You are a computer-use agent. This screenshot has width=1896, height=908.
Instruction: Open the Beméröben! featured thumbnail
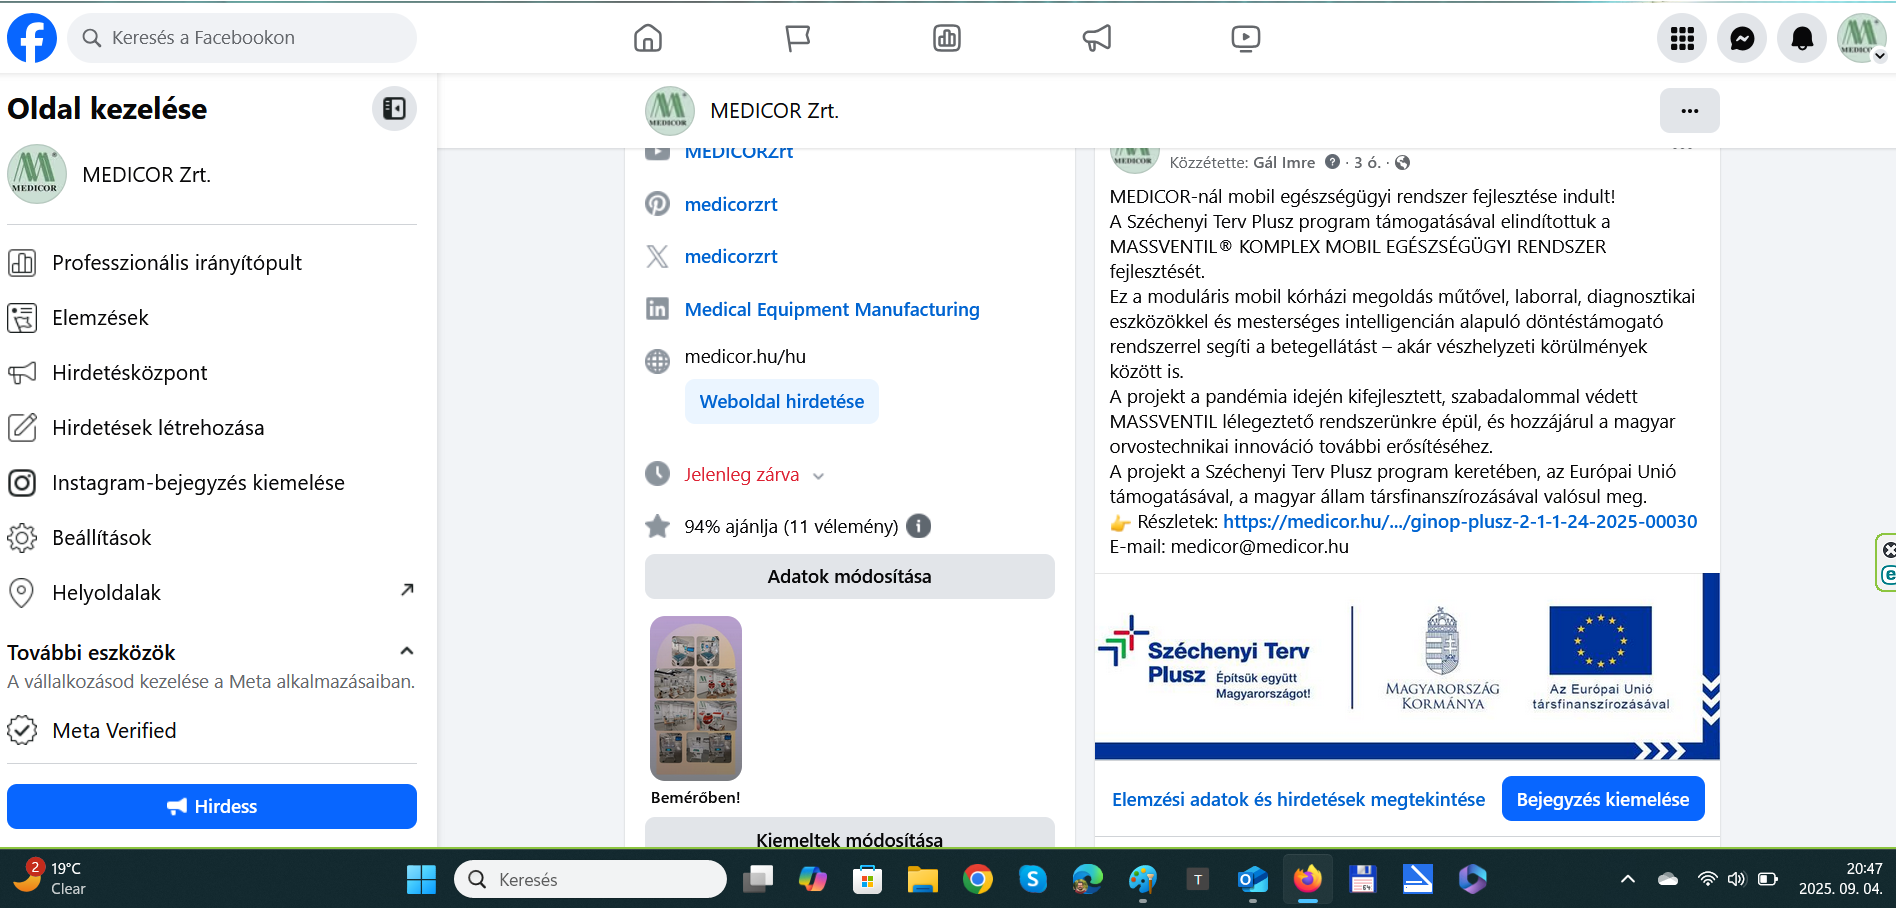pyautogui.click(x=696, y=698)
